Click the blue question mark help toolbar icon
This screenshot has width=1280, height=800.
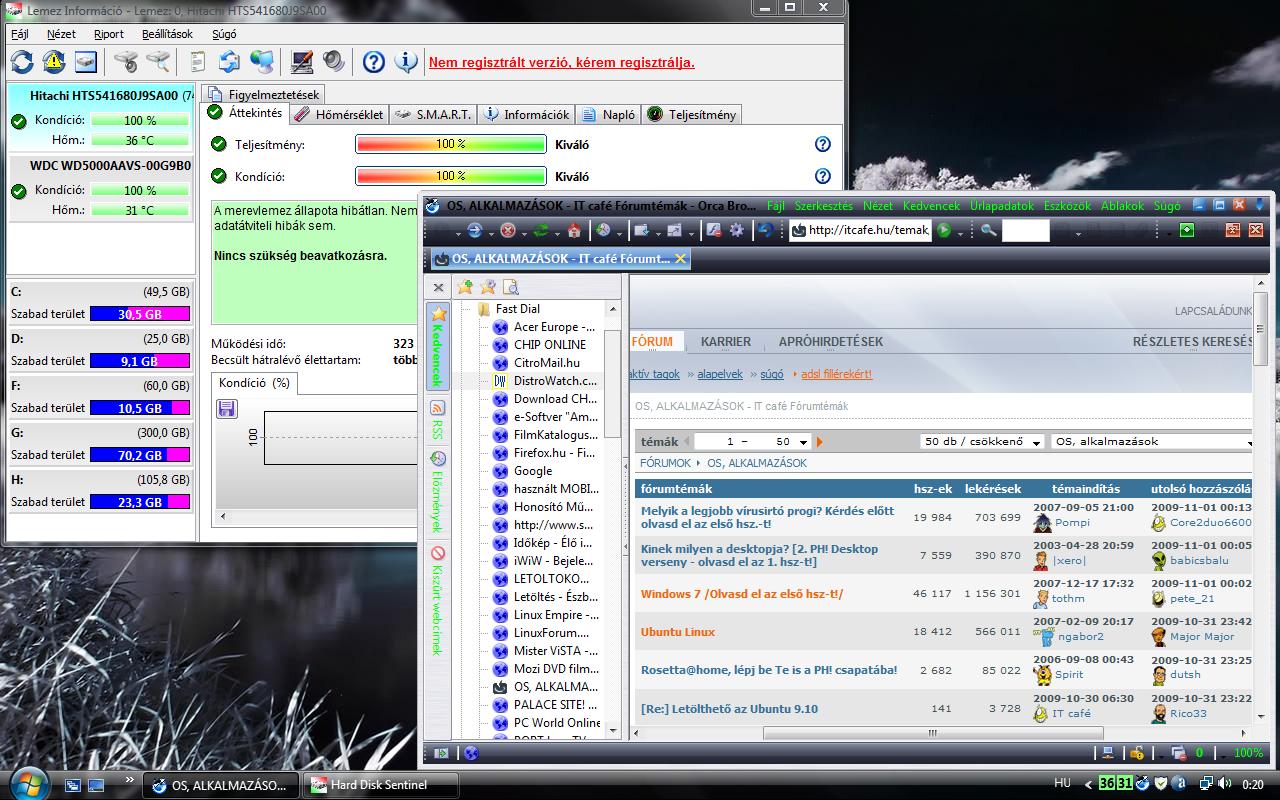373,62
